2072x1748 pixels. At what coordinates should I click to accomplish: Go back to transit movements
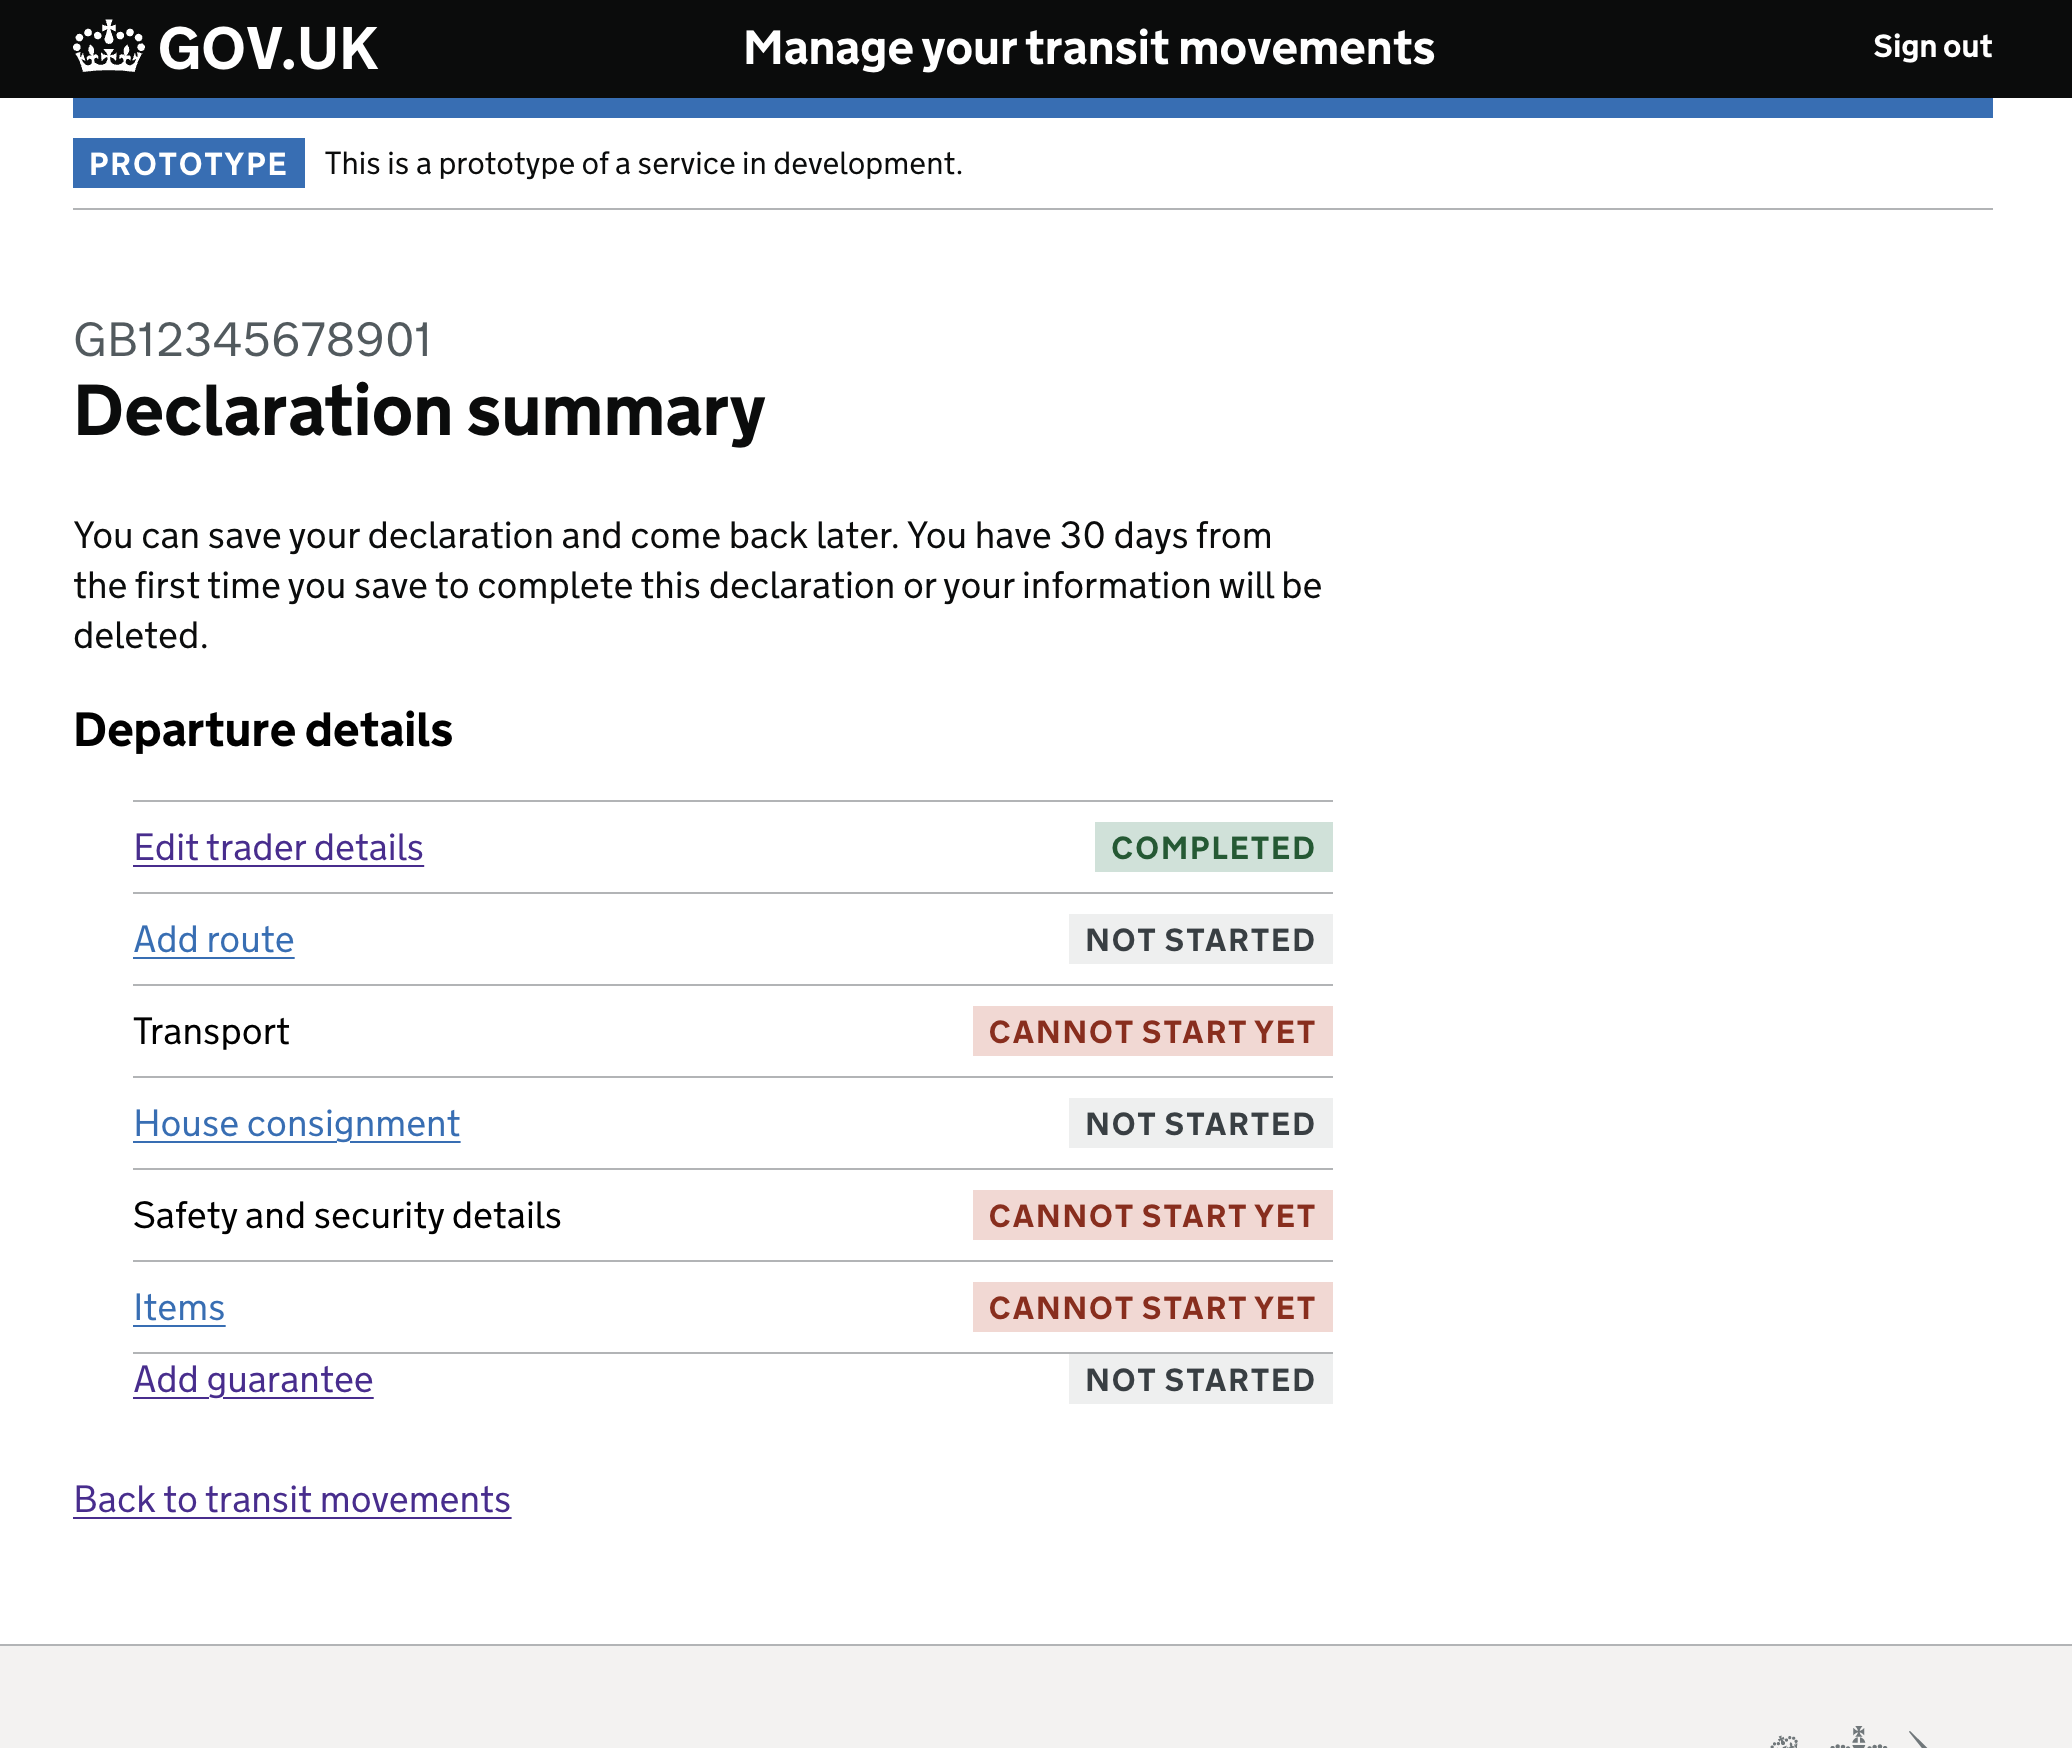click(292, 1498)
